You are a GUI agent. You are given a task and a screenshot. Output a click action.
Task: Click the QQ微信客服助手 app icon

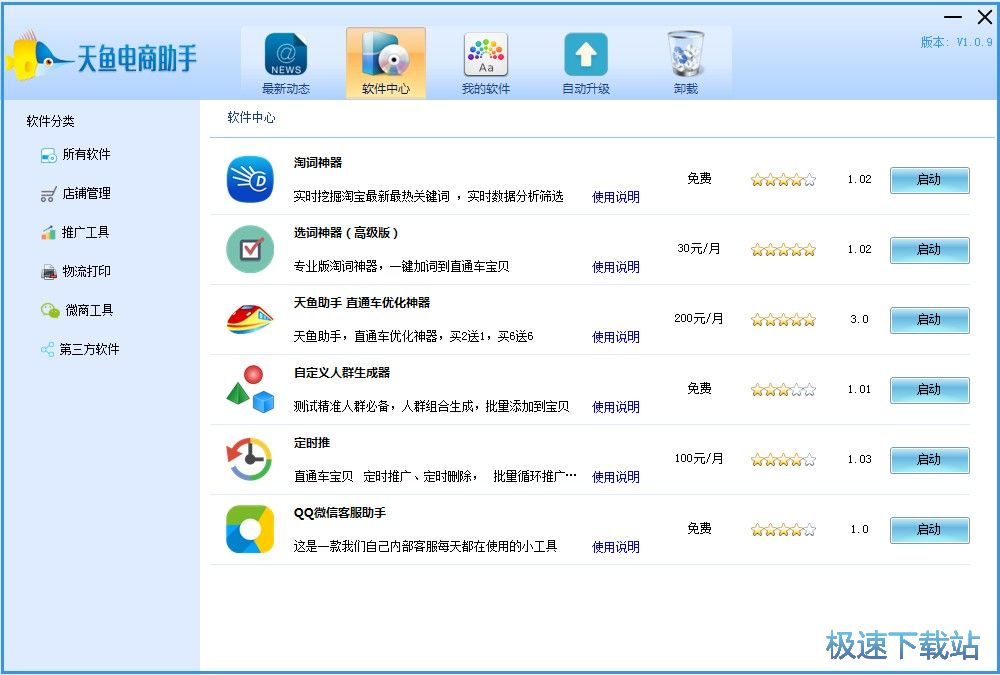[x=249, y=529]
